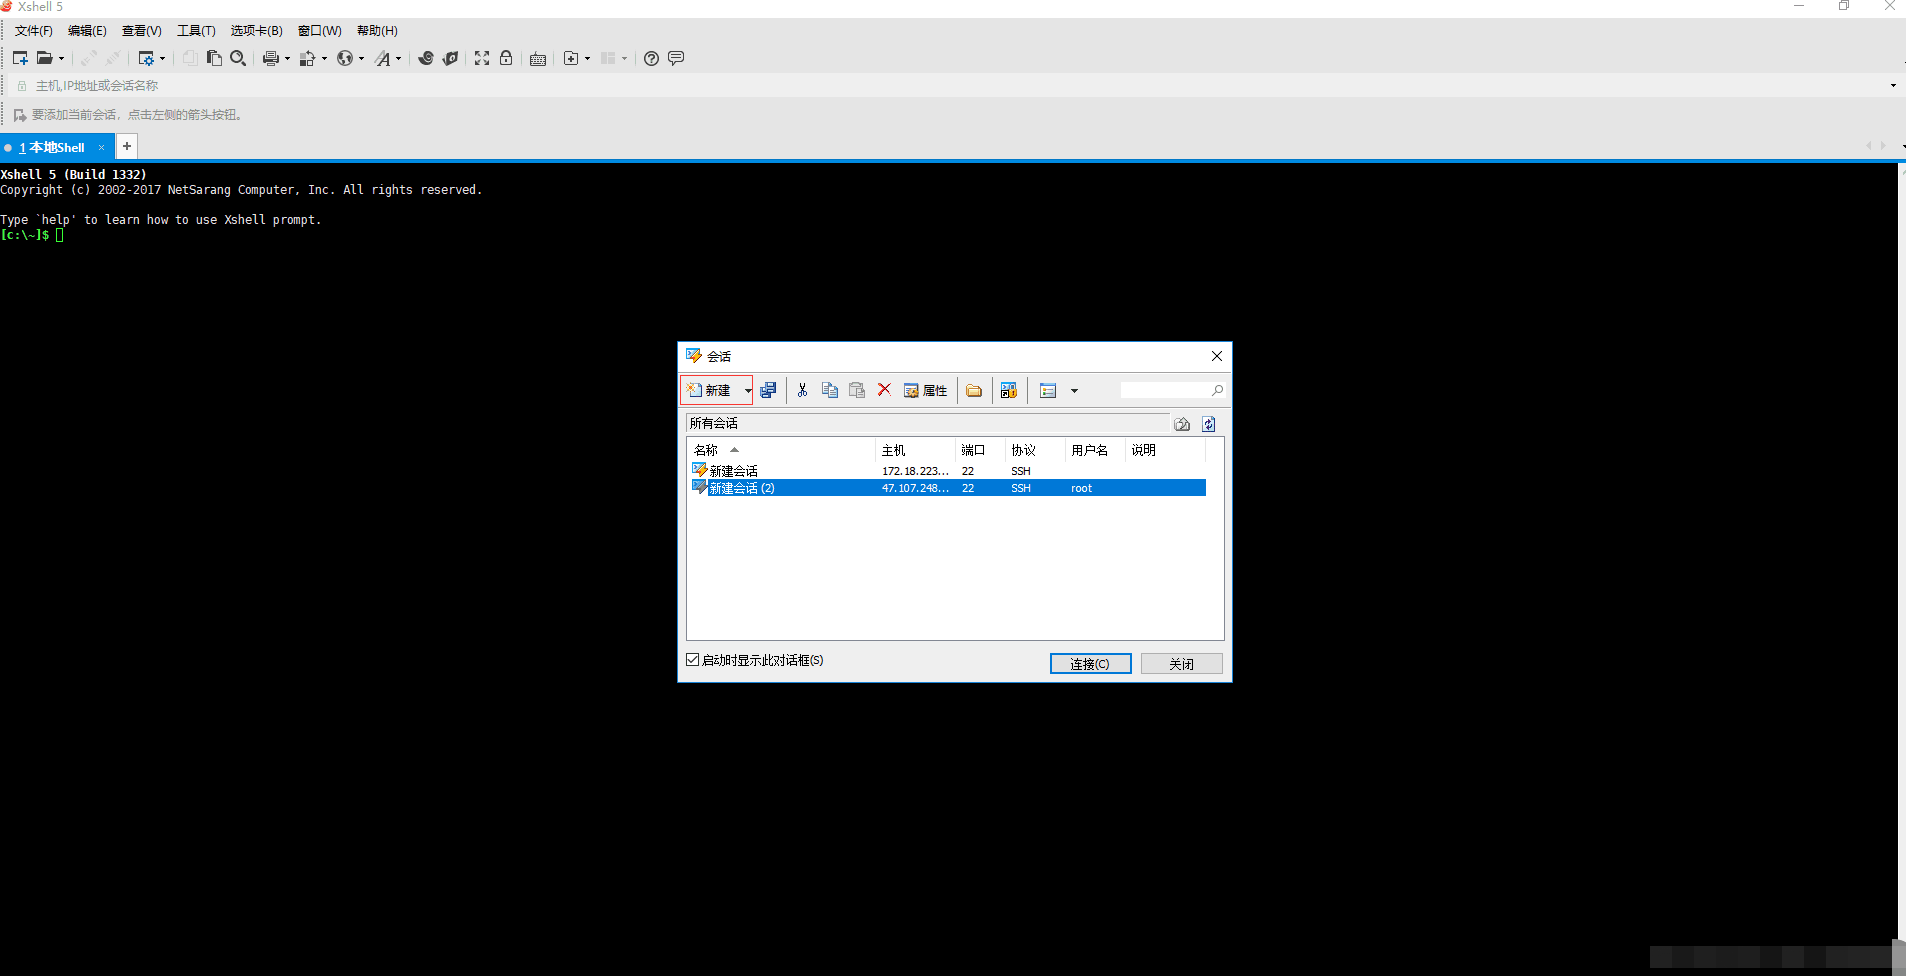Click the add-current-session arrow icon

pyautogui.click(x=20, y=115)
